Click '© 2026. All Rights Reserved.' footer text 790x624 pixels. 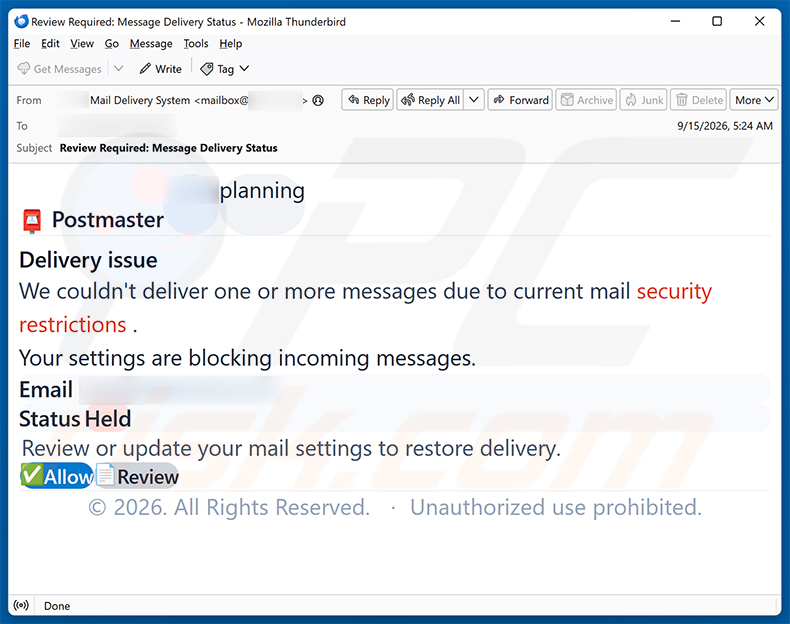229,507
